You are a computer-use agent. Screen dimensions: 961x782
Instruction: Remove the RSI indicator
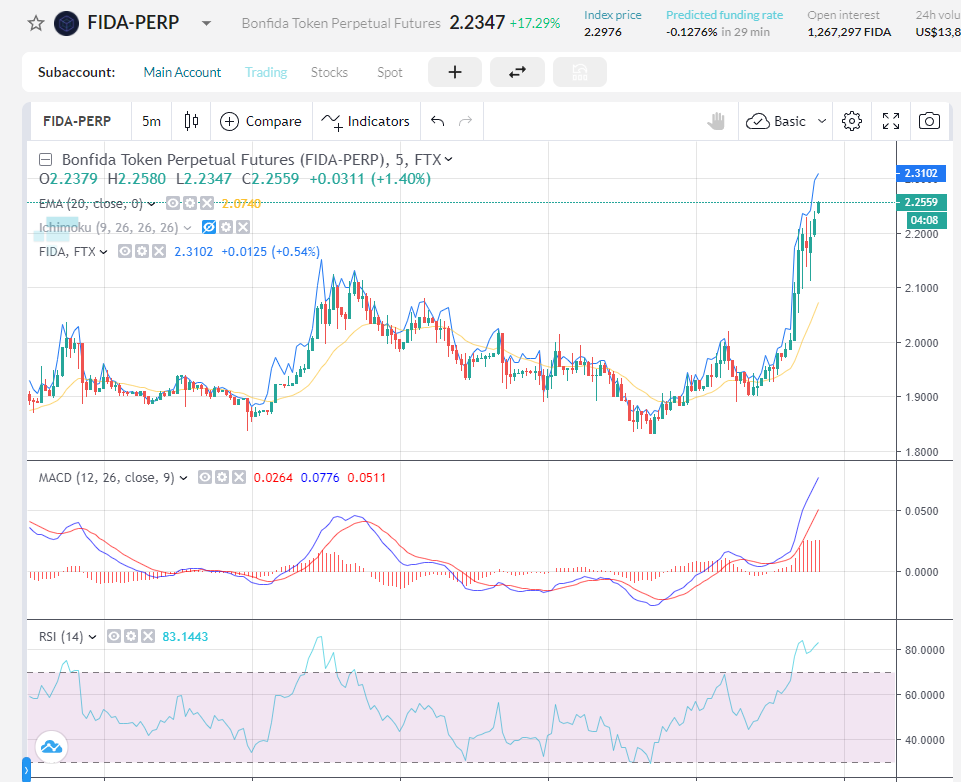click(x=148, y=636)
